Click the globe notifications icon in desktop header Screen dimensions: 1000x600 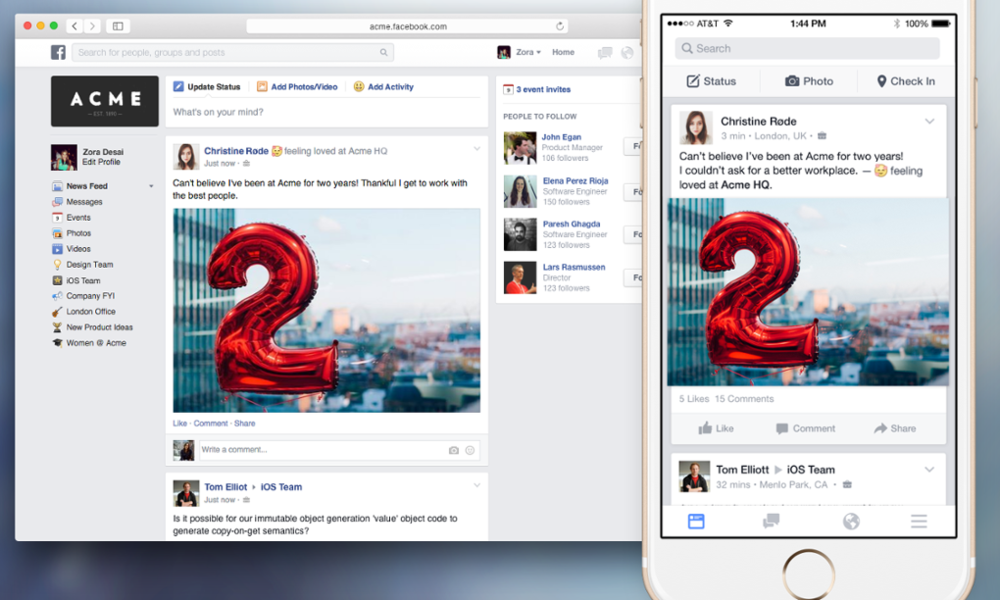(x=627, y=53)
